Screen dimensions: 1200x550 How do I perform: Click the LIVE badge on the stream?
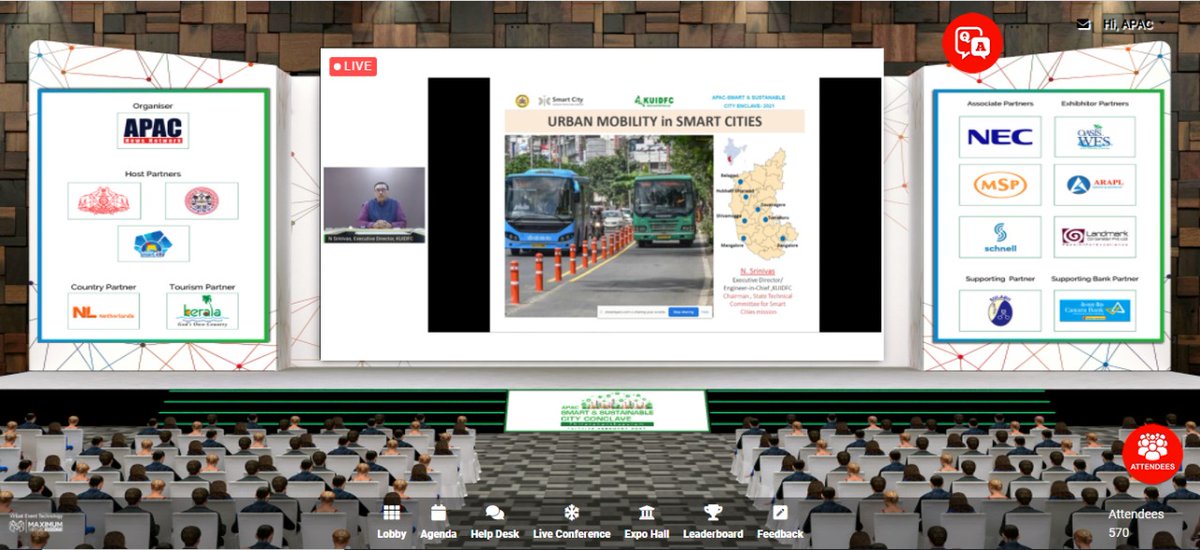pos(353,66)
